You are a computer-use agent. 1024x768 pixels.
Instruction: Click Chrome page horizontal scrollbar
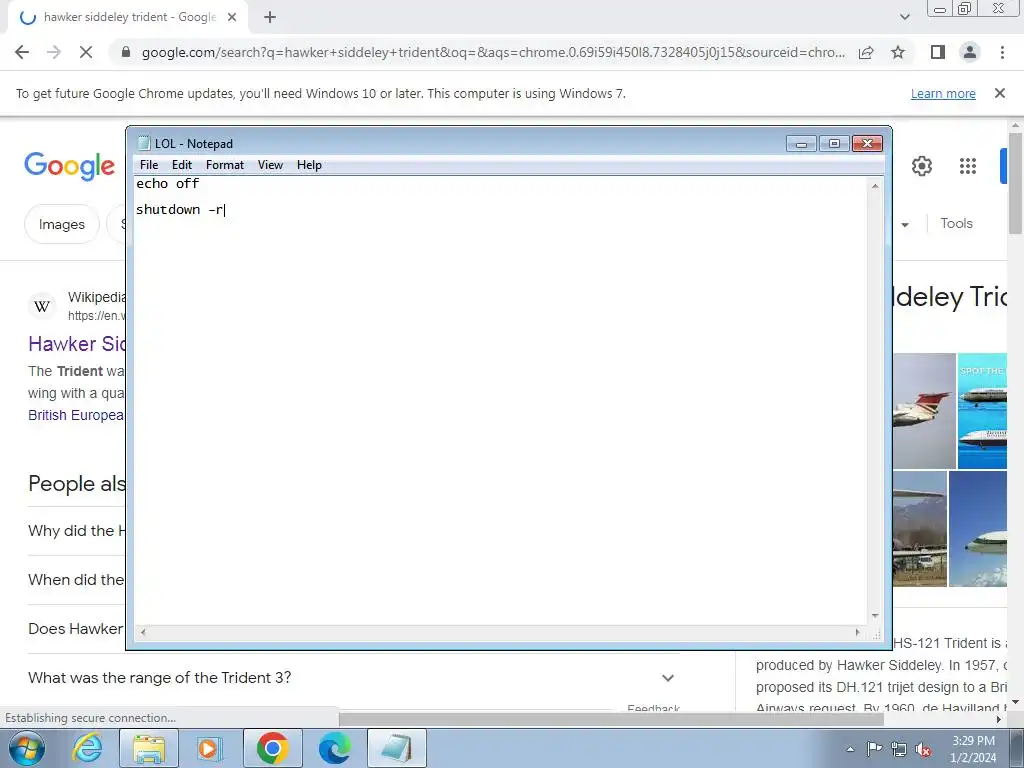(611, 719)
